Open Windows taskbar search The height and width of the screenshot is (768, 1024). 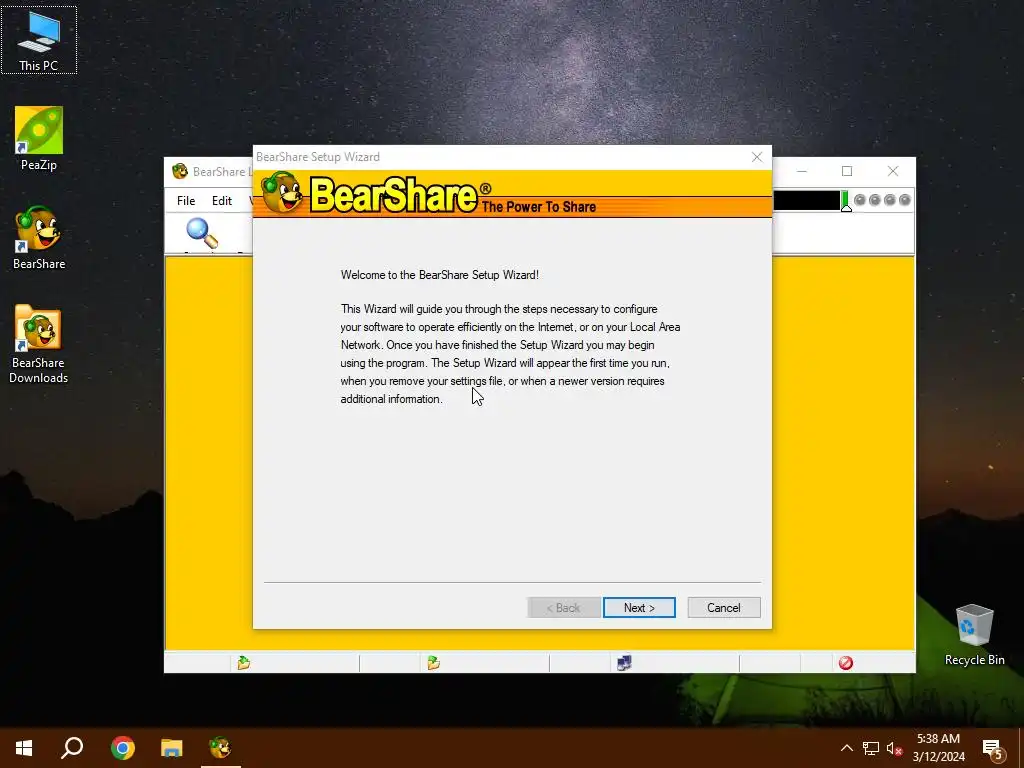click(72, 748)
